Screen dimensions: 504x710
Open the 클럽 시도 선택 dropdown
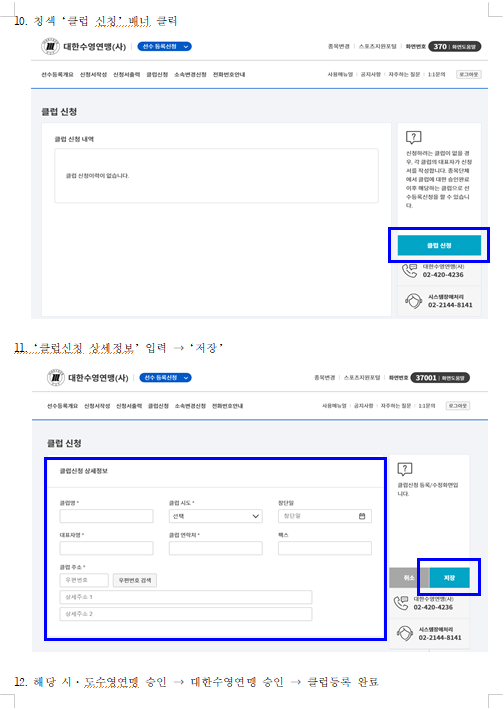click(x=216, y=516)
